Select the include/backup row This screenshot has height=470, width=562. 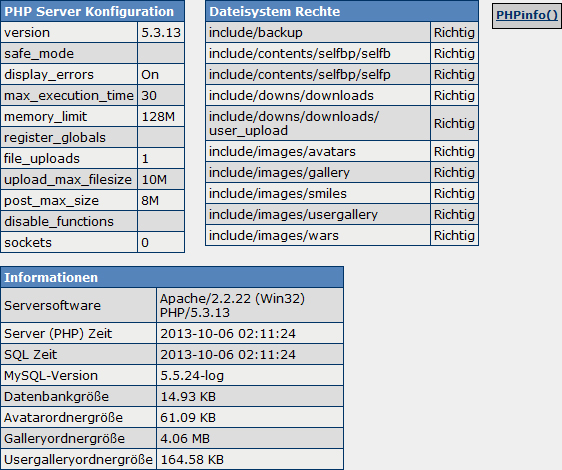[342, 32]
